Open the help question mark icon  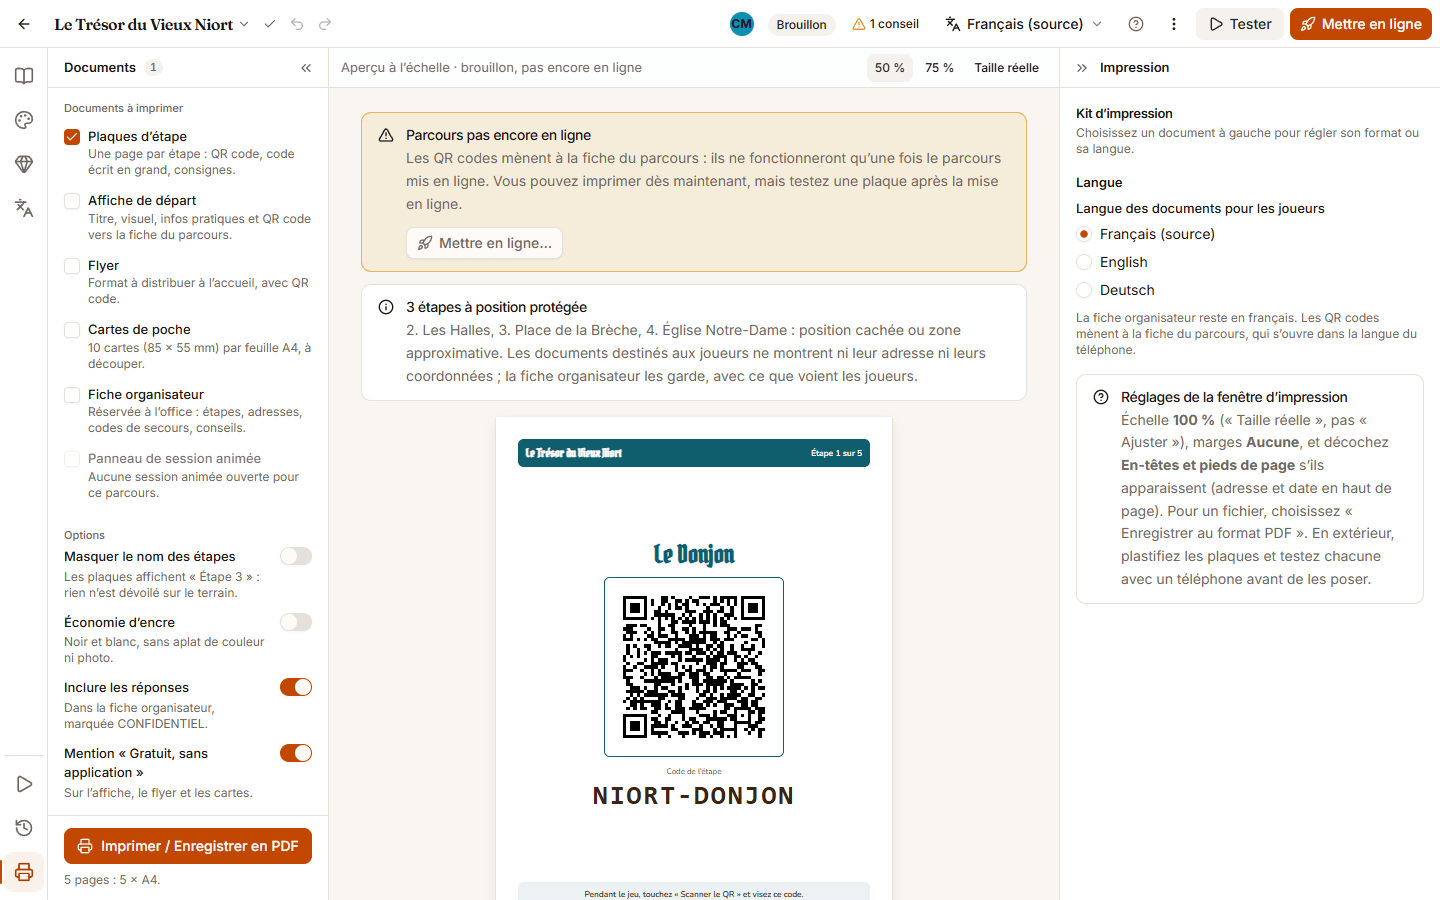[1136, 24]
